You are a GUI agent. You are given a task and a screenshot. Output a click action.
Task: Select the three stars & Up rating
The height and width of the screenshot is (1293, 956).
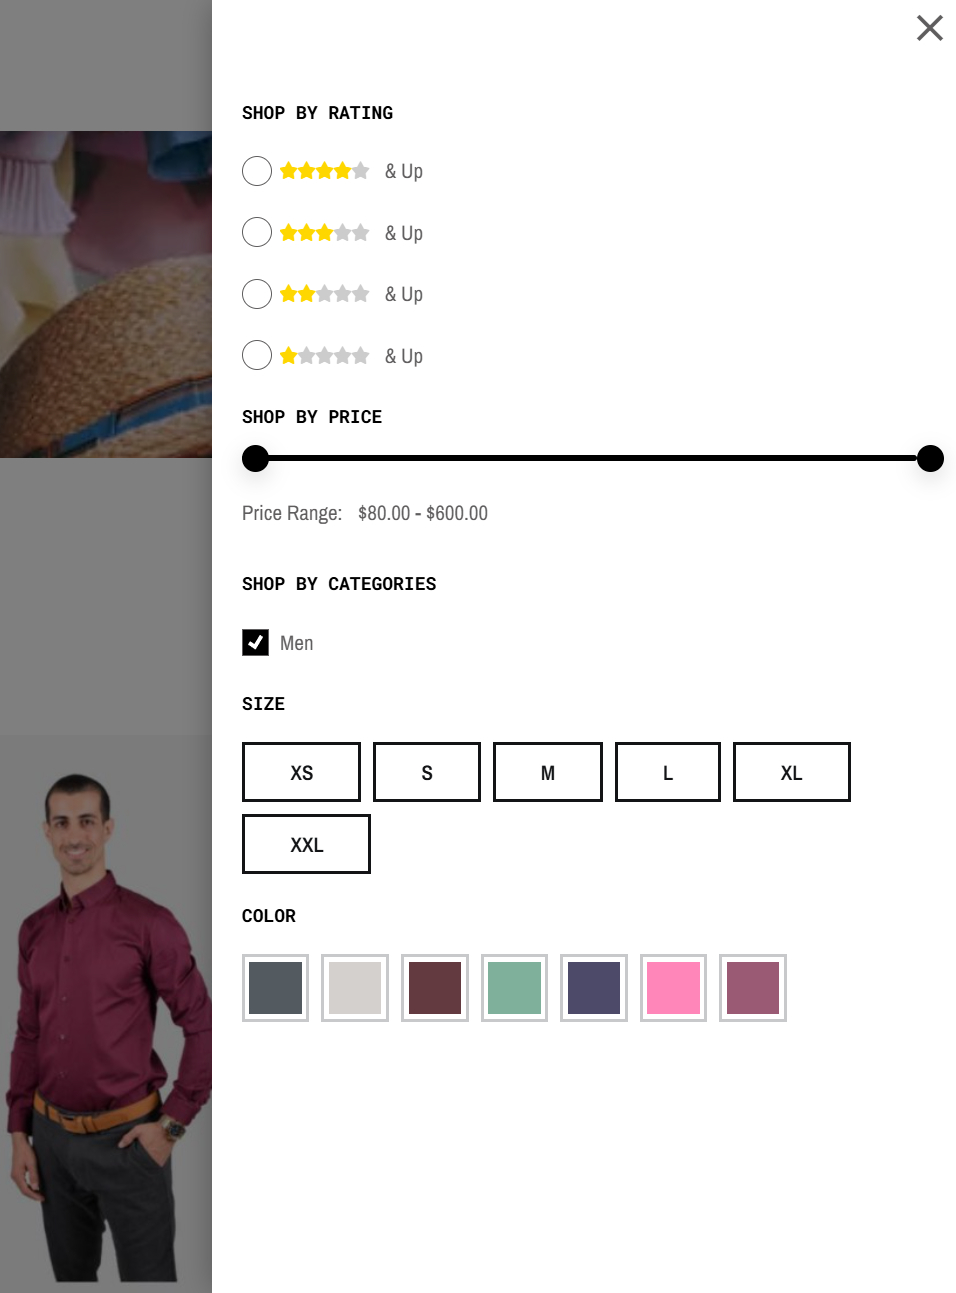[x=257, y=232]
